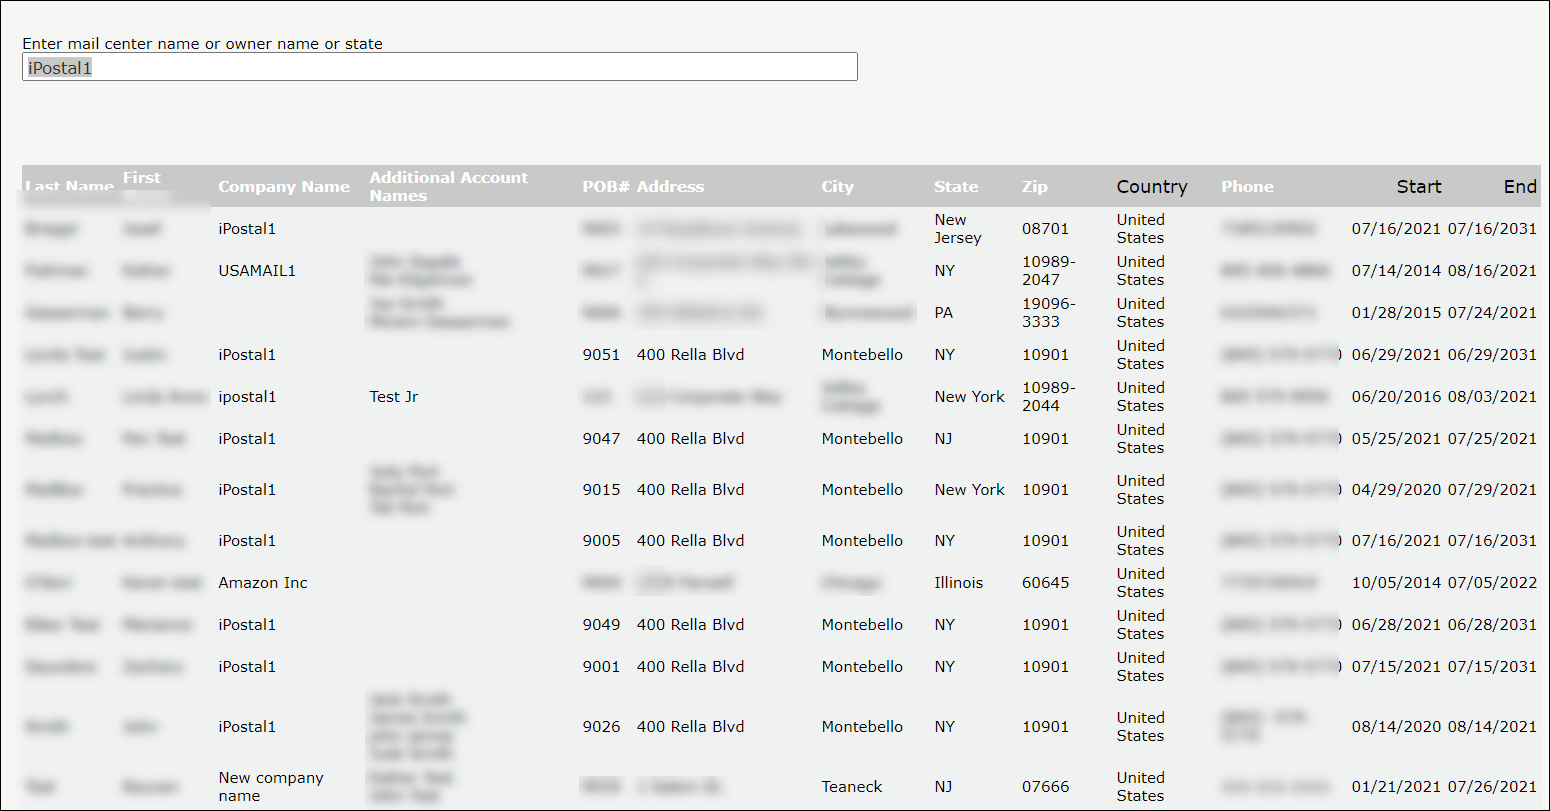Click zip code 10989-2044
Screen dimensions: 1550x811
1049,397
